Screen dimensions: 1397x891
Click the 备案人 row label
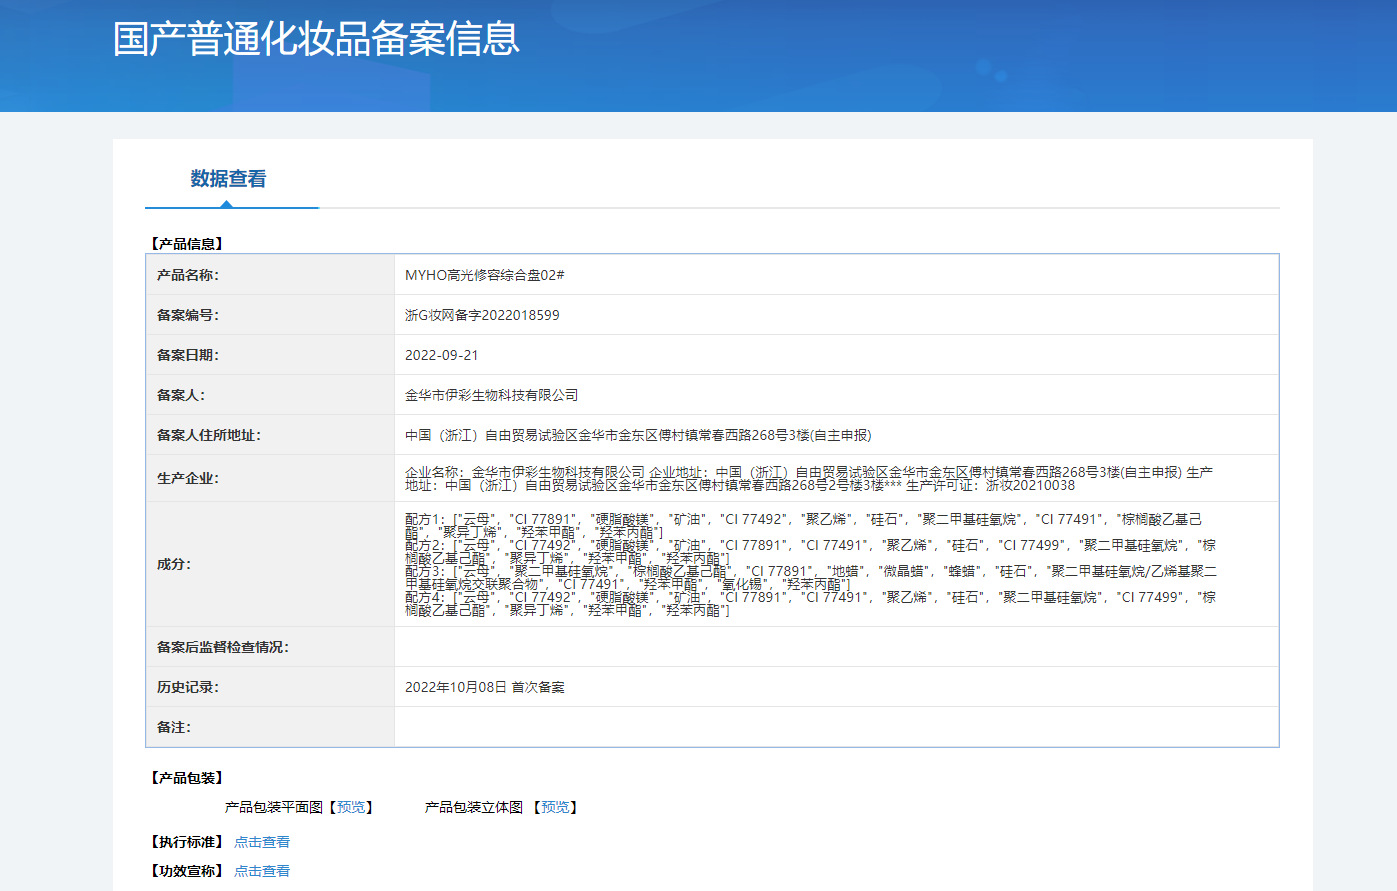click(x=181, y=395)
